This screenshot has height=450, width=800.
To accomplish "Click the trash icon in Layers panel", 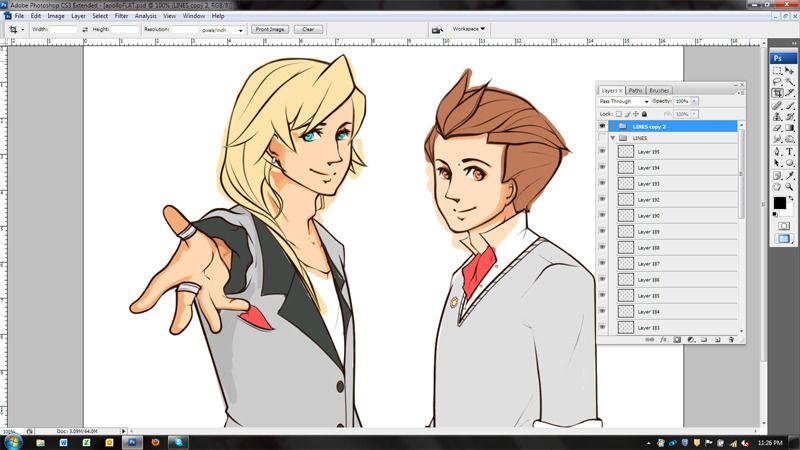I will coord(731,339).
